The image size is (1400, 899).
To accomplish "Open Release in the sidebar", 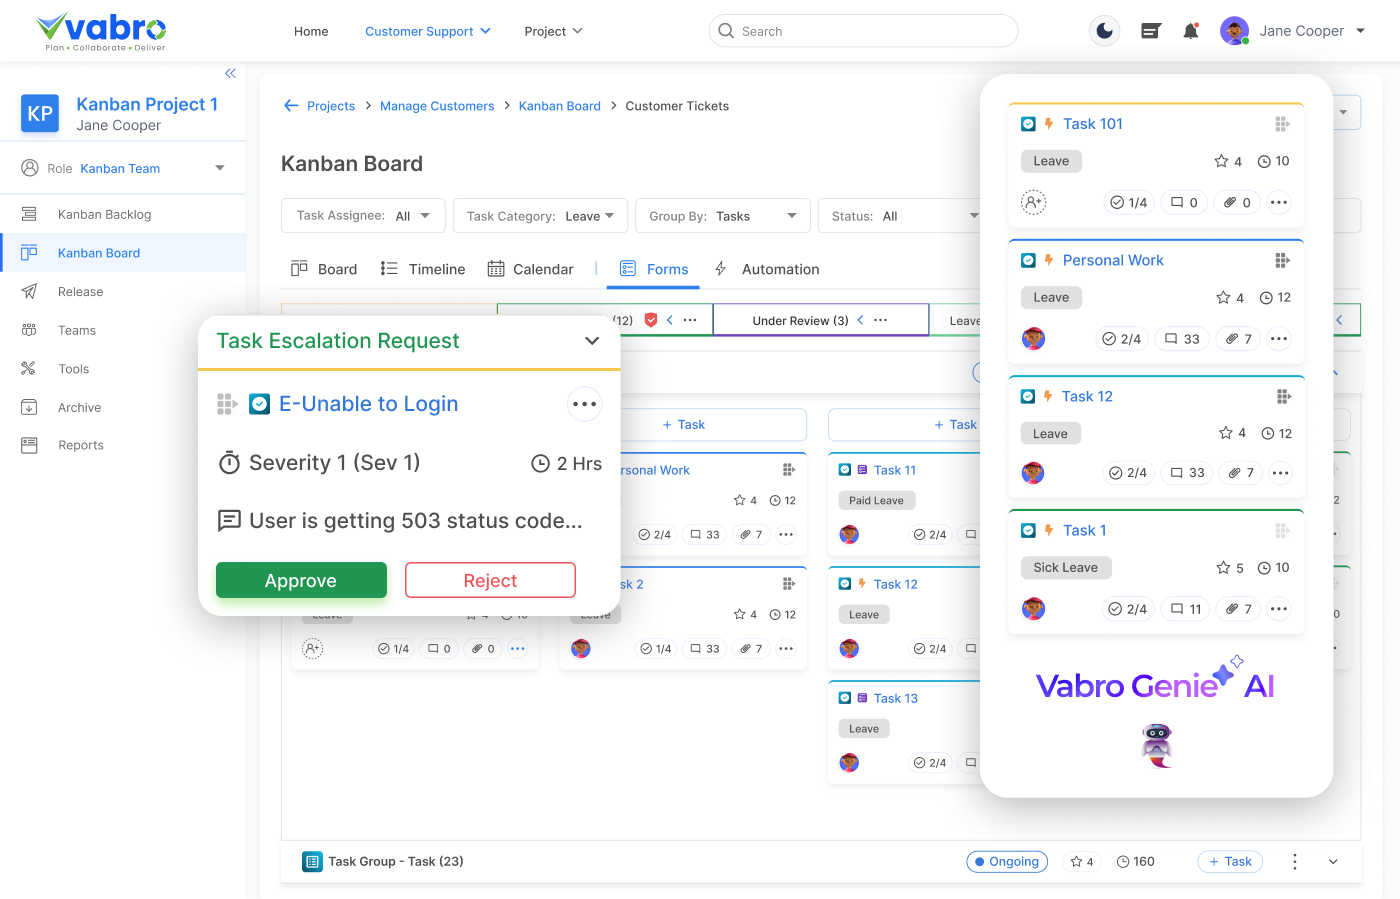I will [80, 292].
